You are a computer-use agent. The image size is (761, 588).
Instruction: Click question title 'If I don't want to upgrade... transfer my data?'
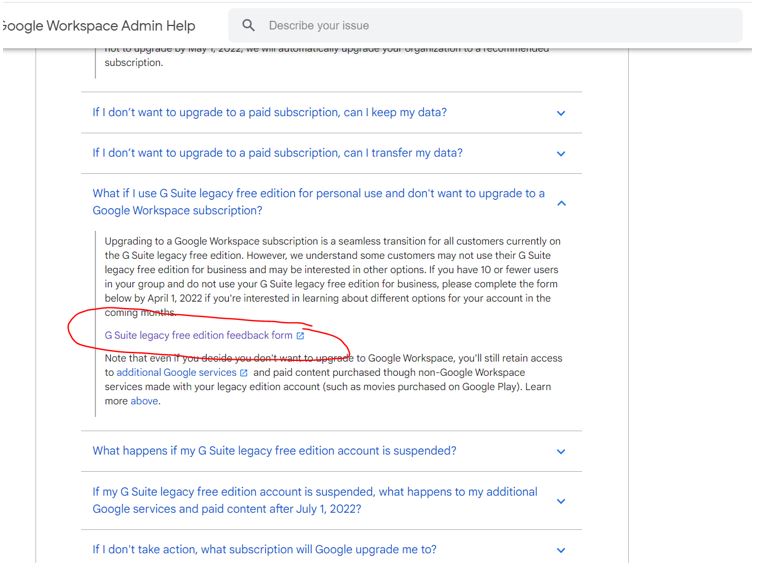(278, 153)
